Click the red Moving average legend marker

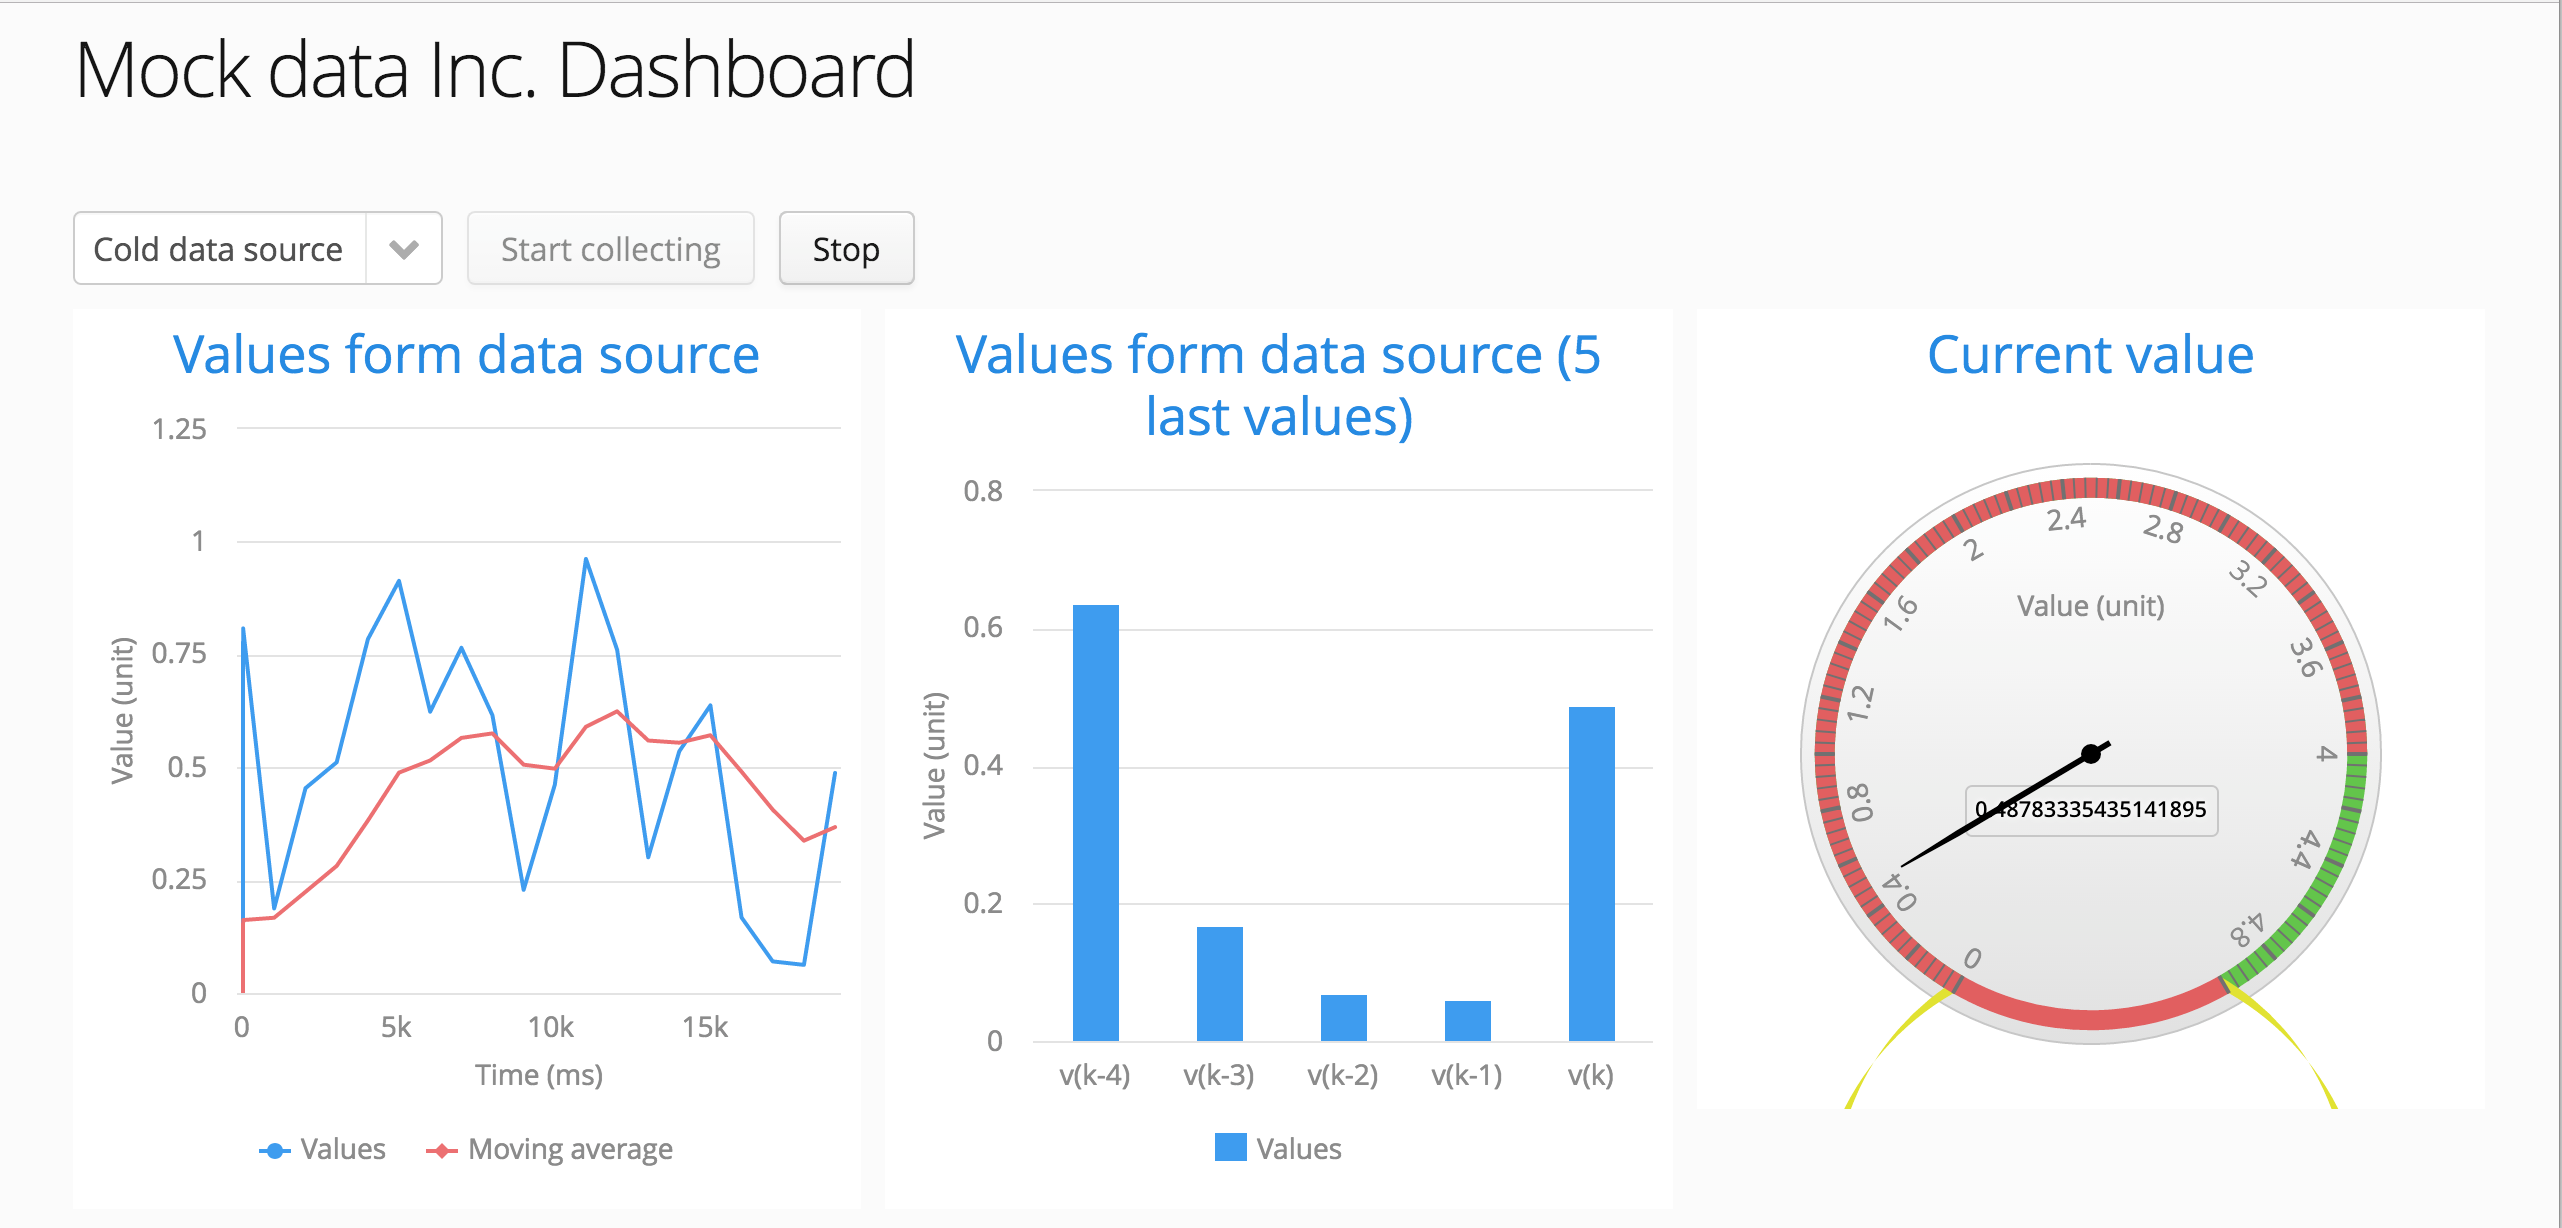tap(442, 1151)
